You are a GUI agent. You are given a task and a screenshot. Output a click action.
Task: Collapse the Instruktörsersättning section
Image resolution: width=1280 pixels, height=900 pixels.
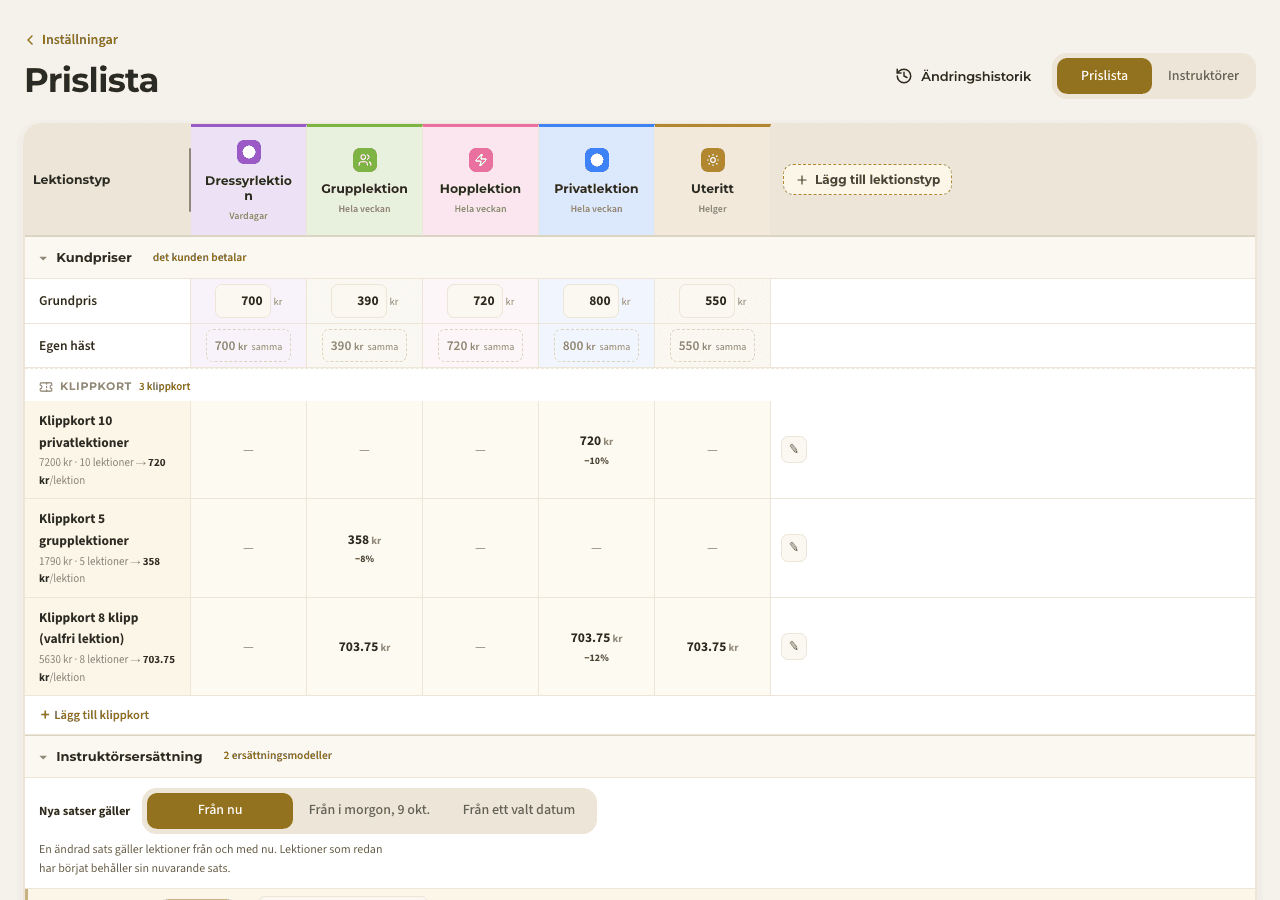(43, 757)
